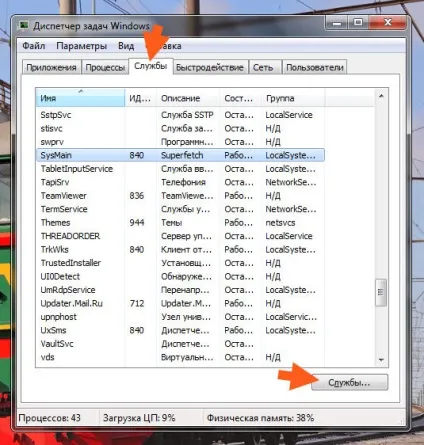Select the SstpSvc service row

pyautogui.click(x=180, y=115)
